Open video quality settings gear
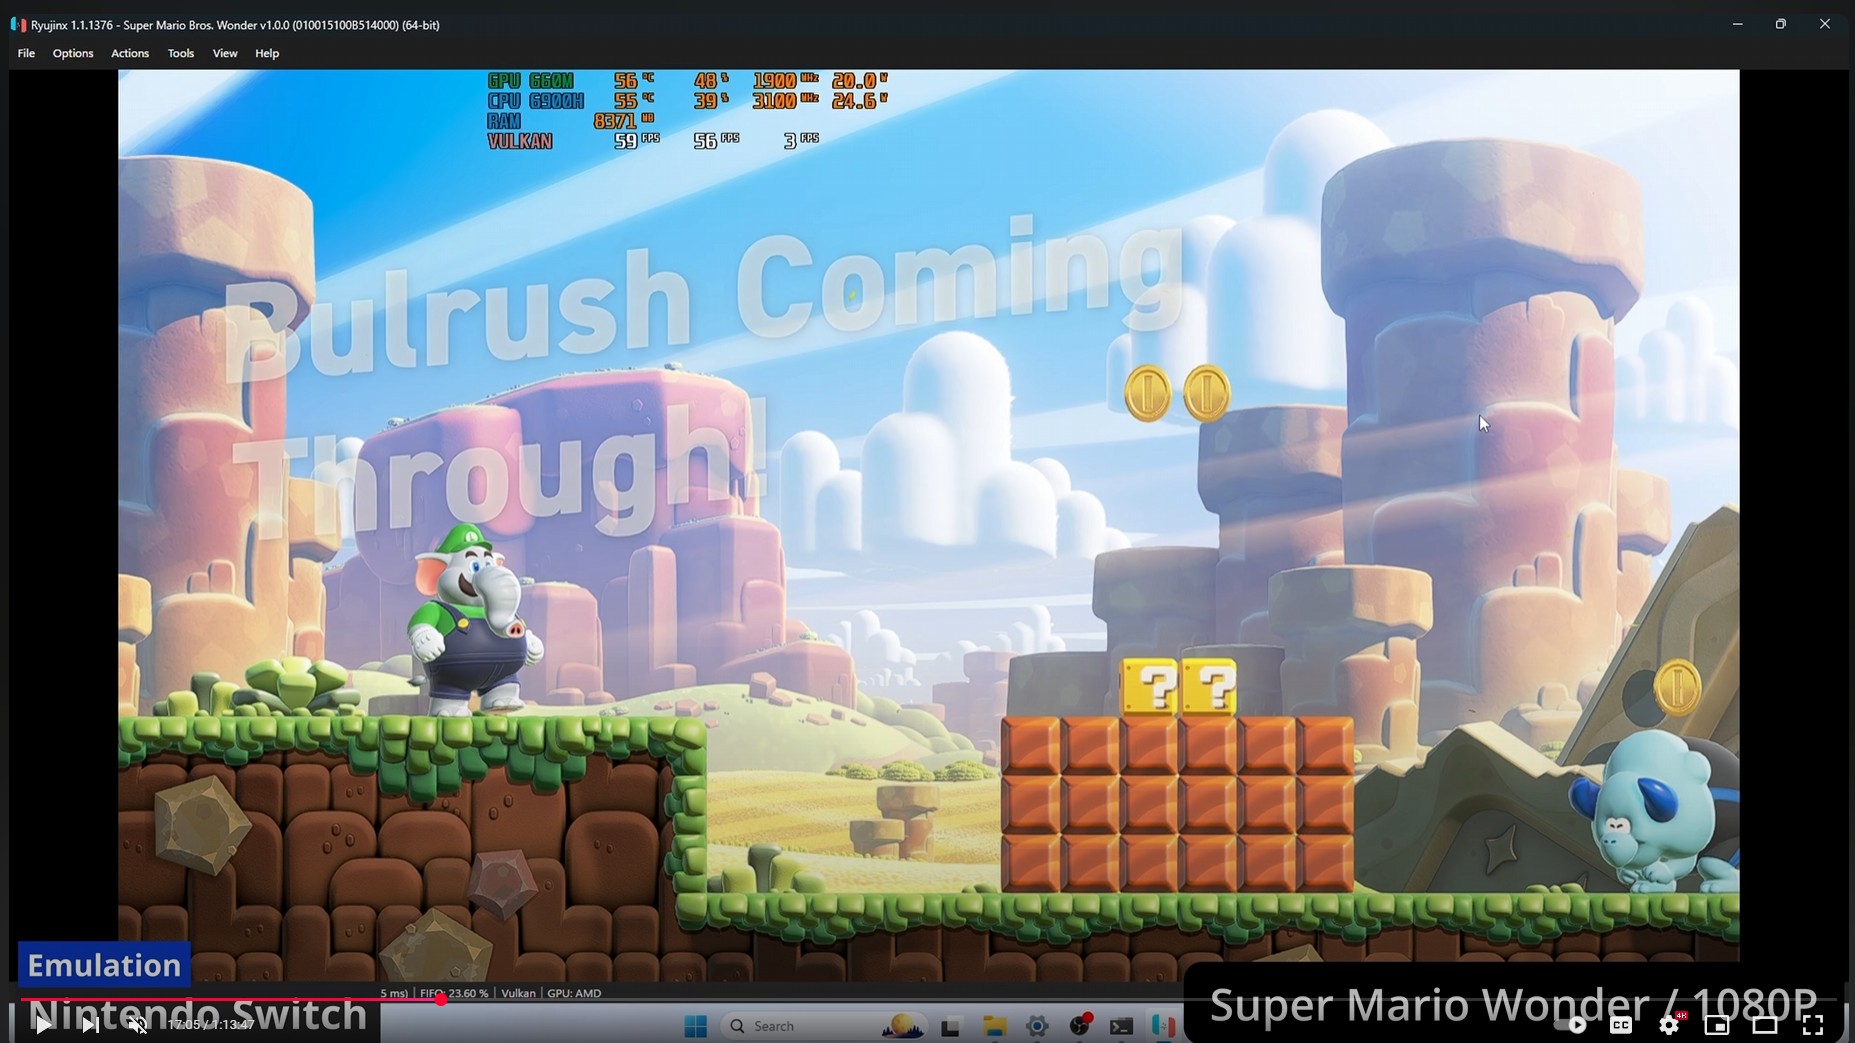The height and width of the screenshot is (1043, 1855). 1669,1024
